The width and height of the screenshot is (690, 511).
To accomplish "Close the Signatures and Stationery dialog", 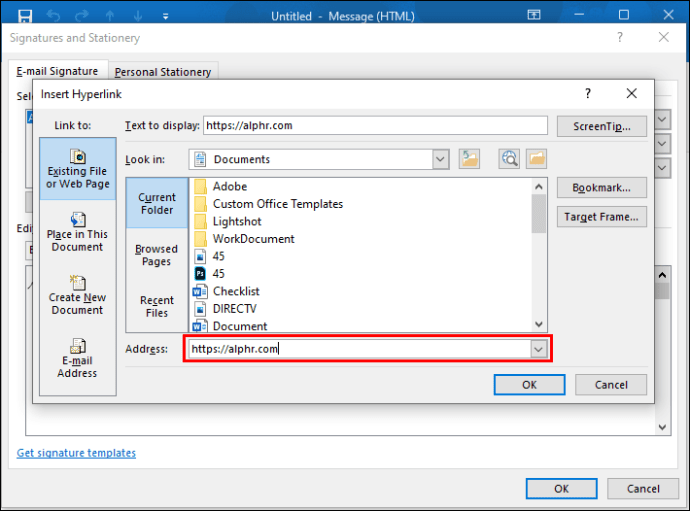I will coord(664,37).
